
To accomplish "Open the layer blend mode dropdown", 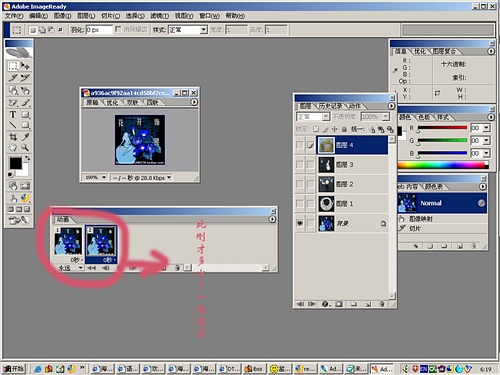I will point(326,117).
